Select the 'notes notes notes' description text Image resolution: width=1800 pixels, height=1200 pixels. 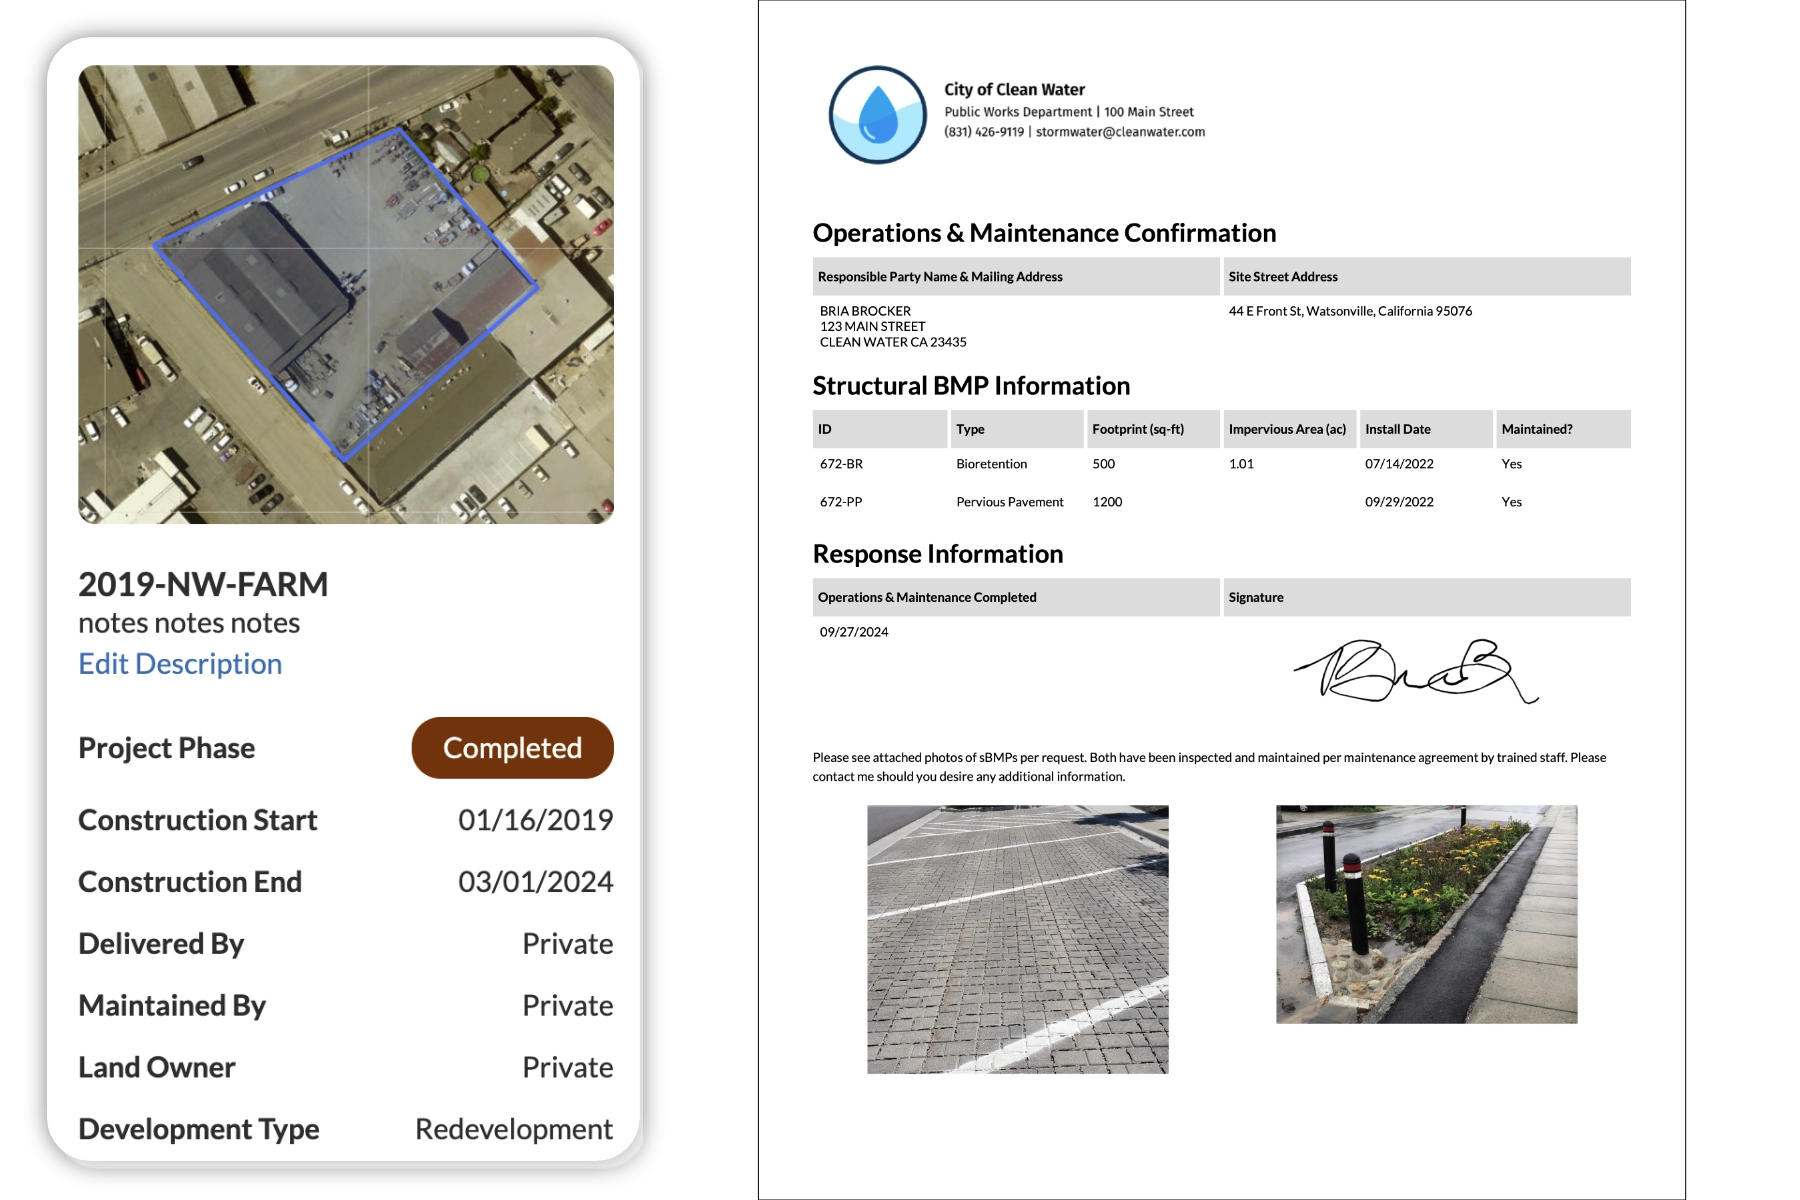[x=189, y=623]
